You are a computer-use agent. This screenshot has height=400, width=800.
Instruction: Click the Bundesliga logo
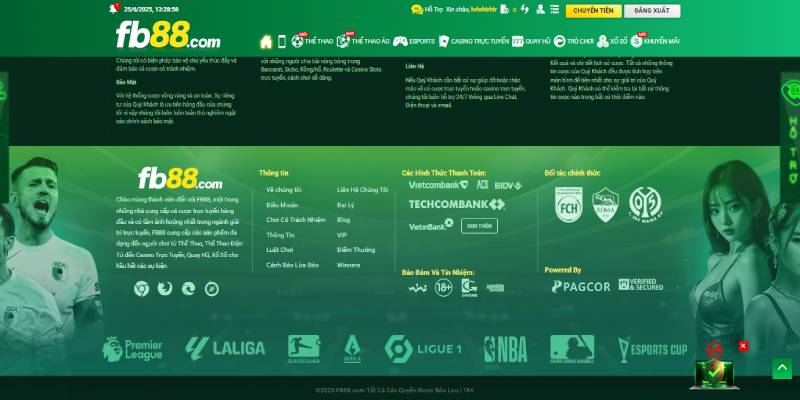coord(304,349)
